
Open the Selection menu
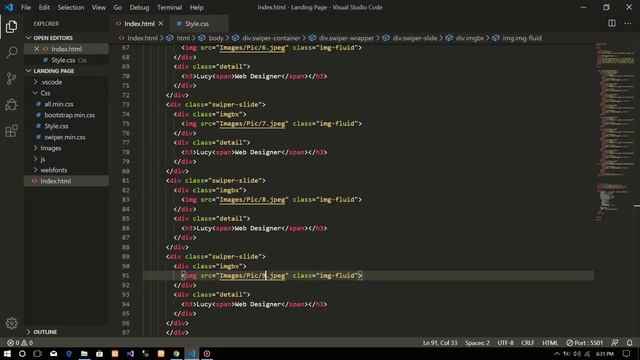pyautogui.click(x=71, y=7)
